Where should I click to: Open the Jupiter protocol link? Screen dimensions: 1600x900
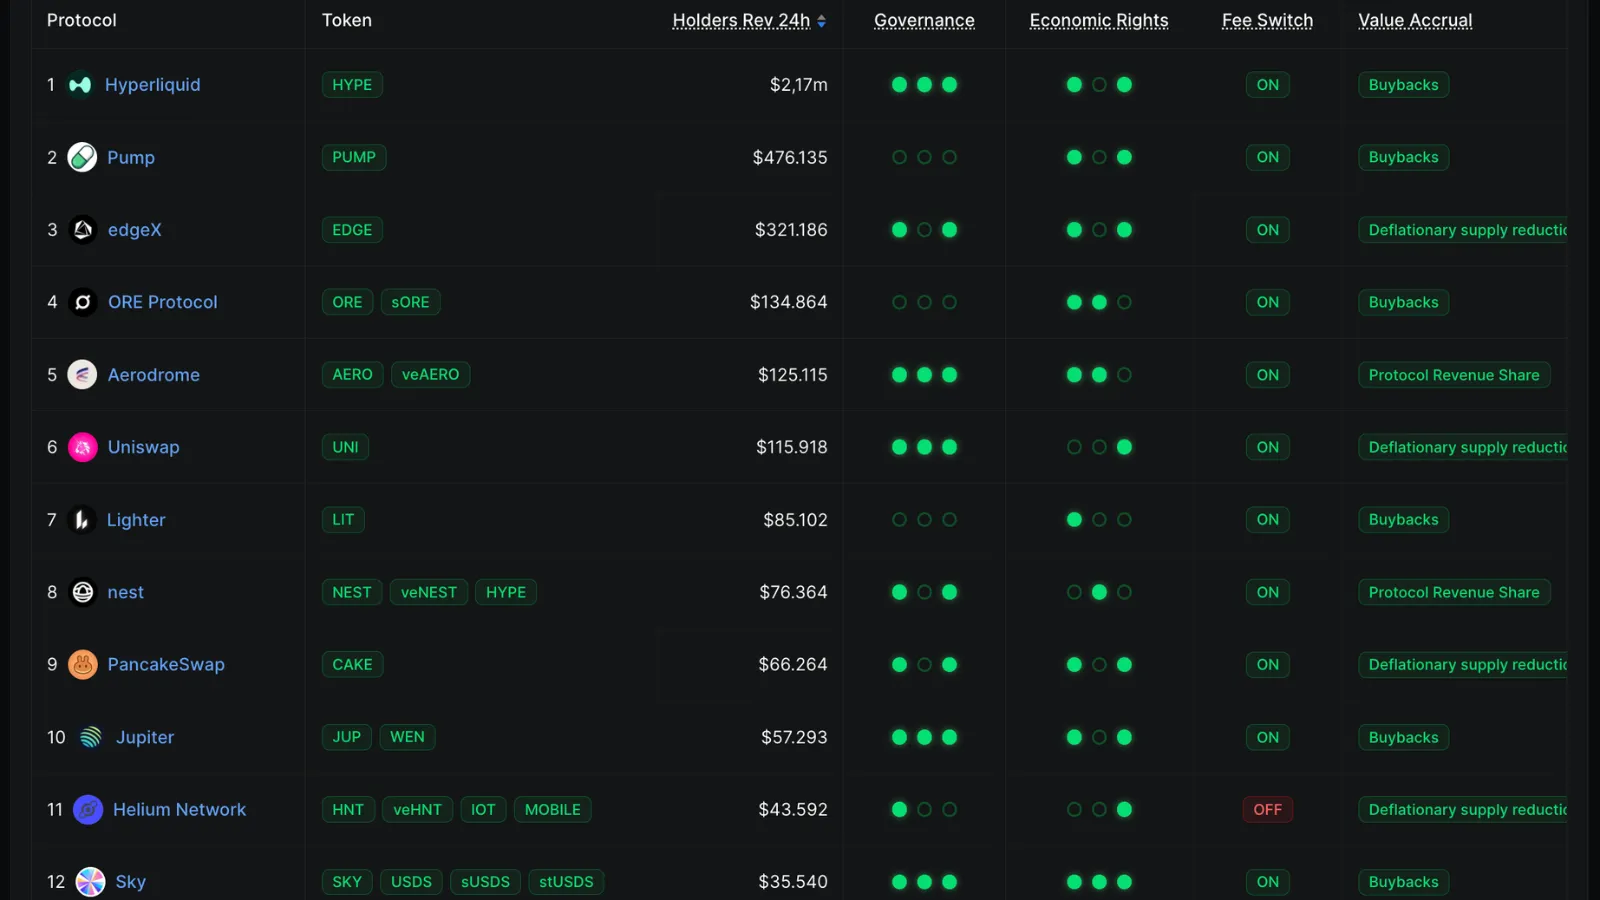coord(145,737)
